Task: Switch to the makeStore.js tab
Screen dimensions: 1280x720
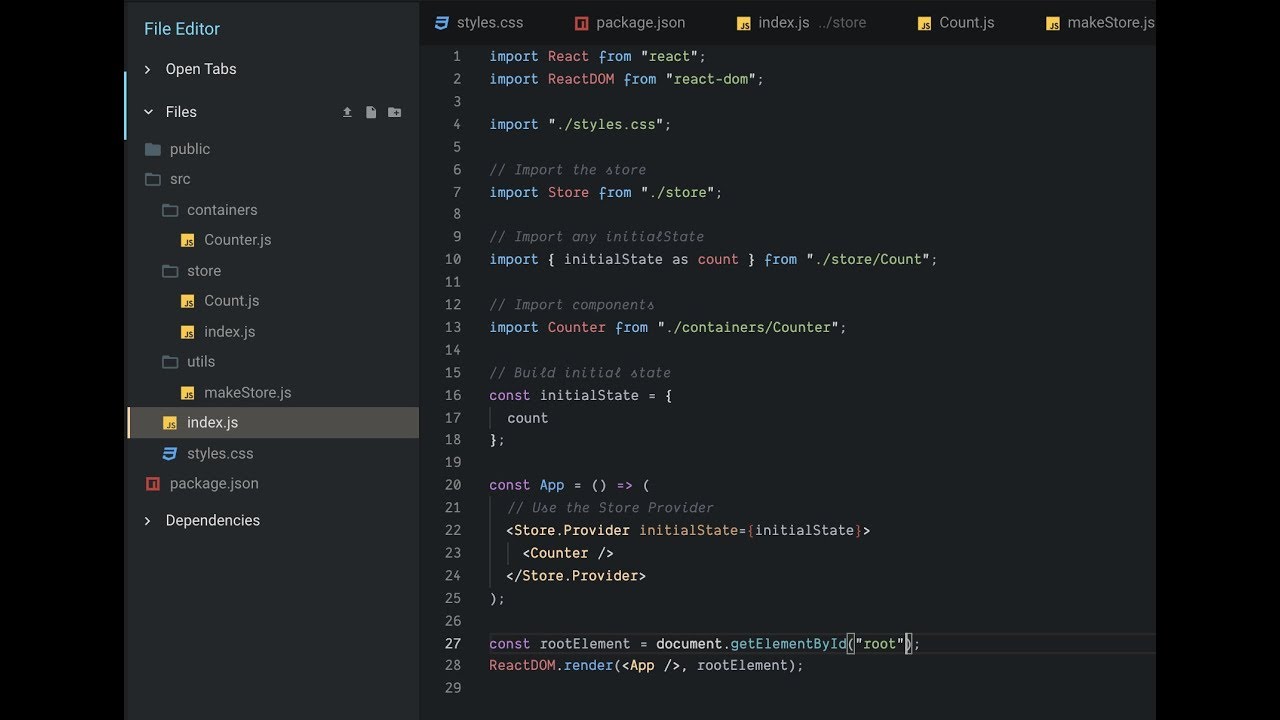Action: click(1099, 22)
